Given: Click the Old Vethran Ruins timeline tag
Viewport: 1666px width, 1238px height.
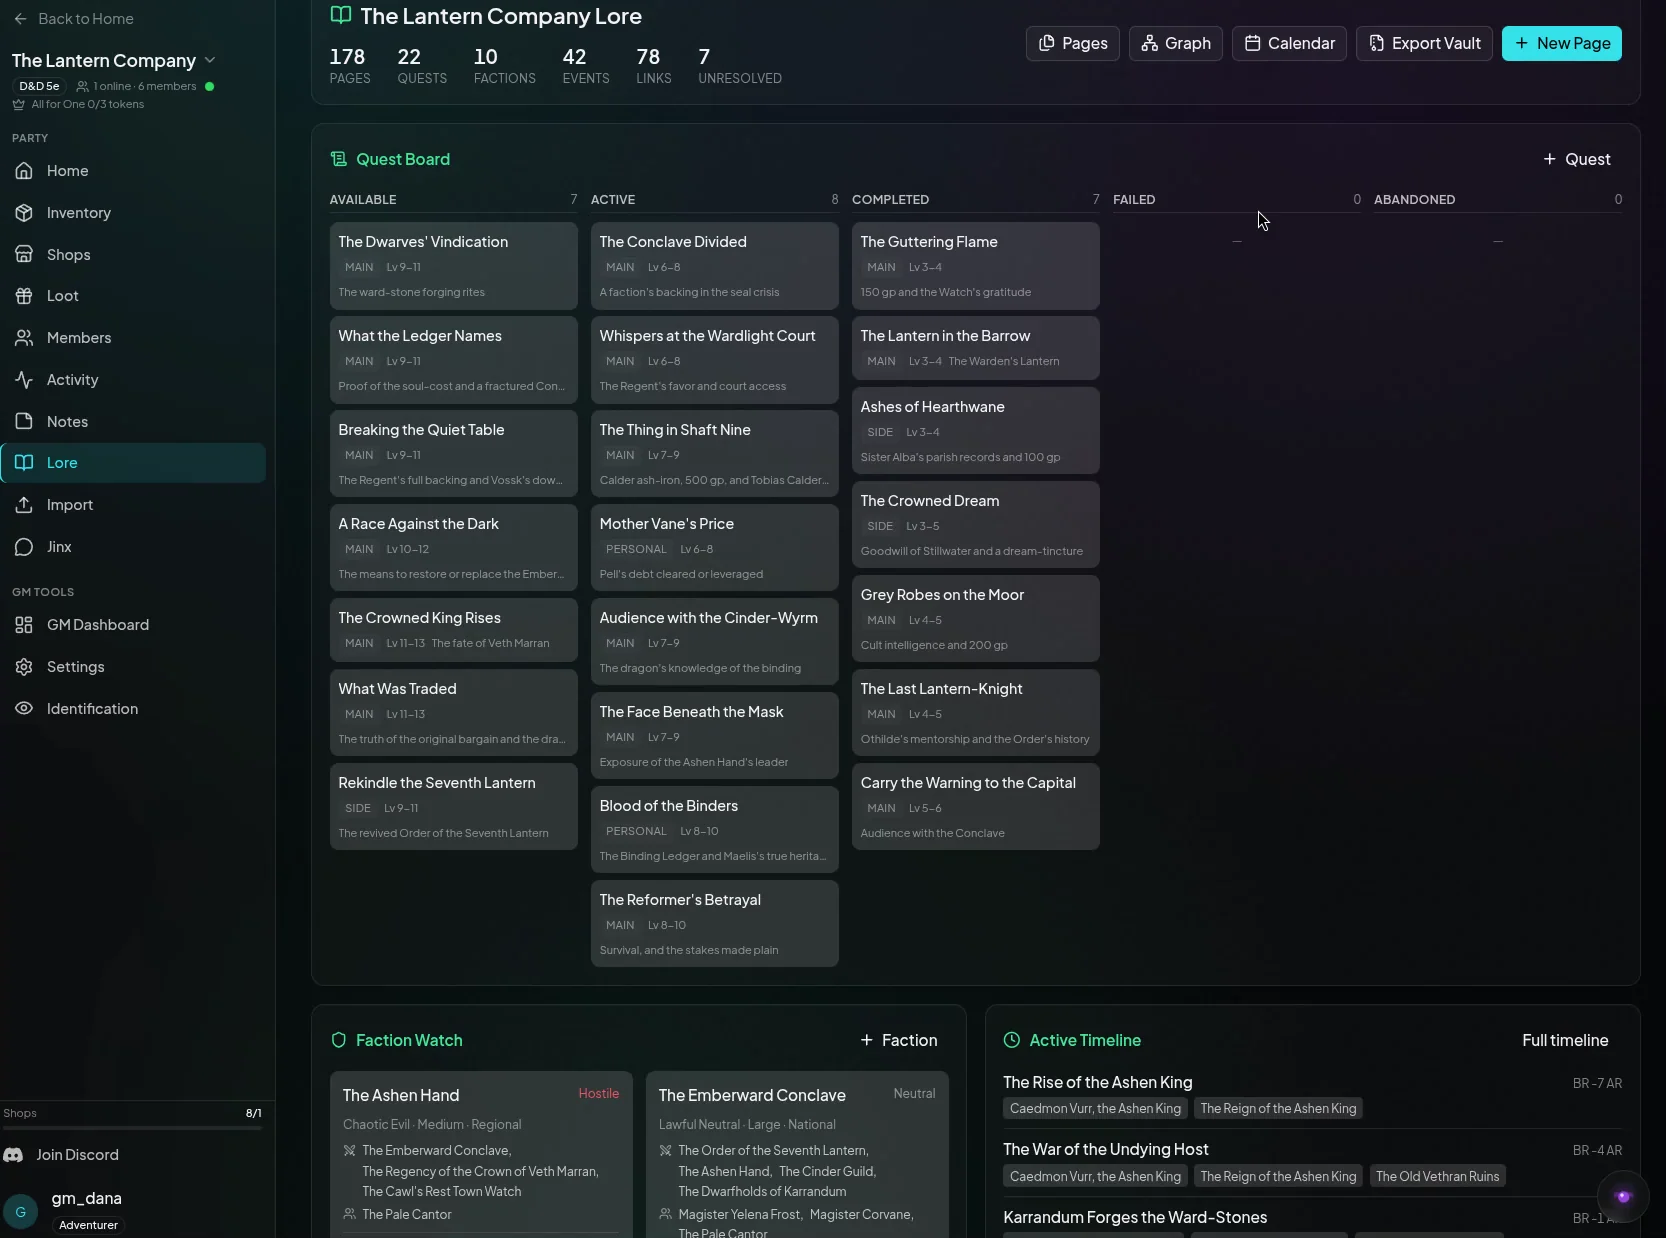Looking at the screenshot, I should [x=1437, y=1177].
